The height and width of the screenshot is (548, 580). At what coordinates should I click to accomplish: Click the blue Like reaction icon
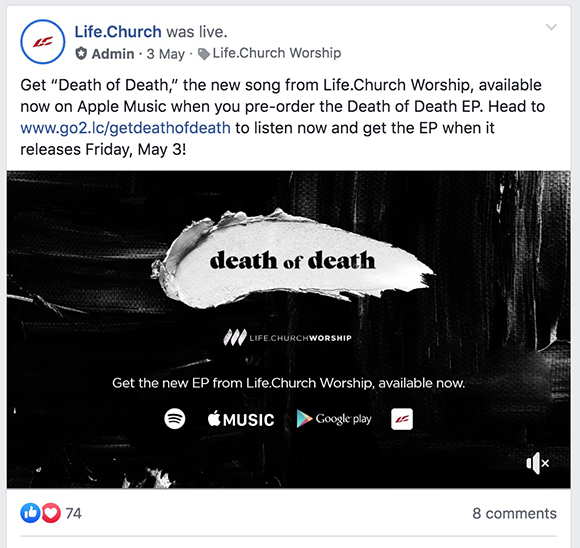(30, 513)
